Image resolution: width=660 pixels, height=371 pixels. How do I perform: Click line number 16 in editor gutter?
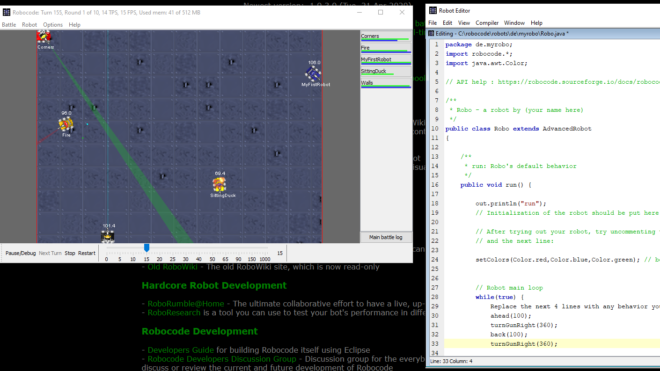[x=435, y=185]
